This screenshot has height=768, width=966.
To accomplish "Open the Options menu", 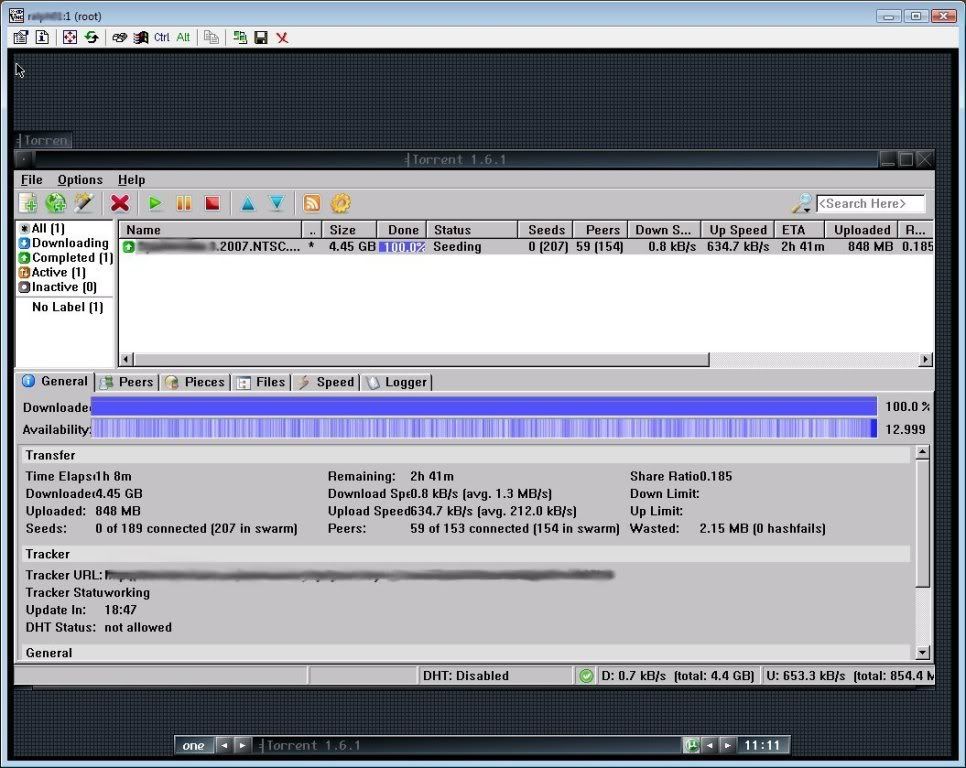I will (80, 180).
